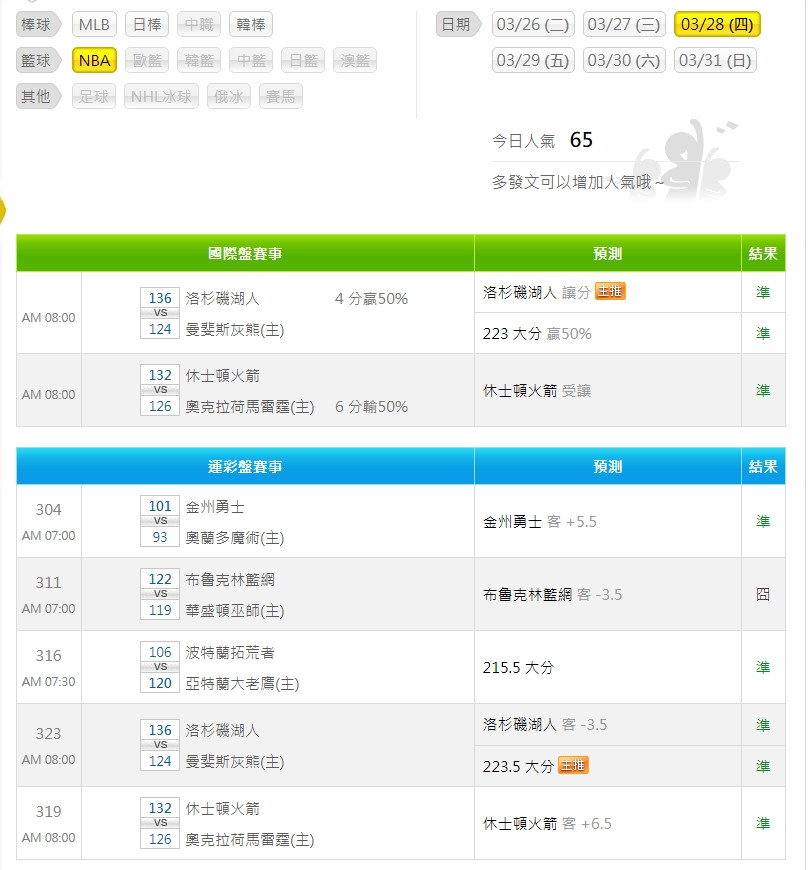Choose date 03/29 (五)
The width and height of the screenshot is (808, 870).
533,60
